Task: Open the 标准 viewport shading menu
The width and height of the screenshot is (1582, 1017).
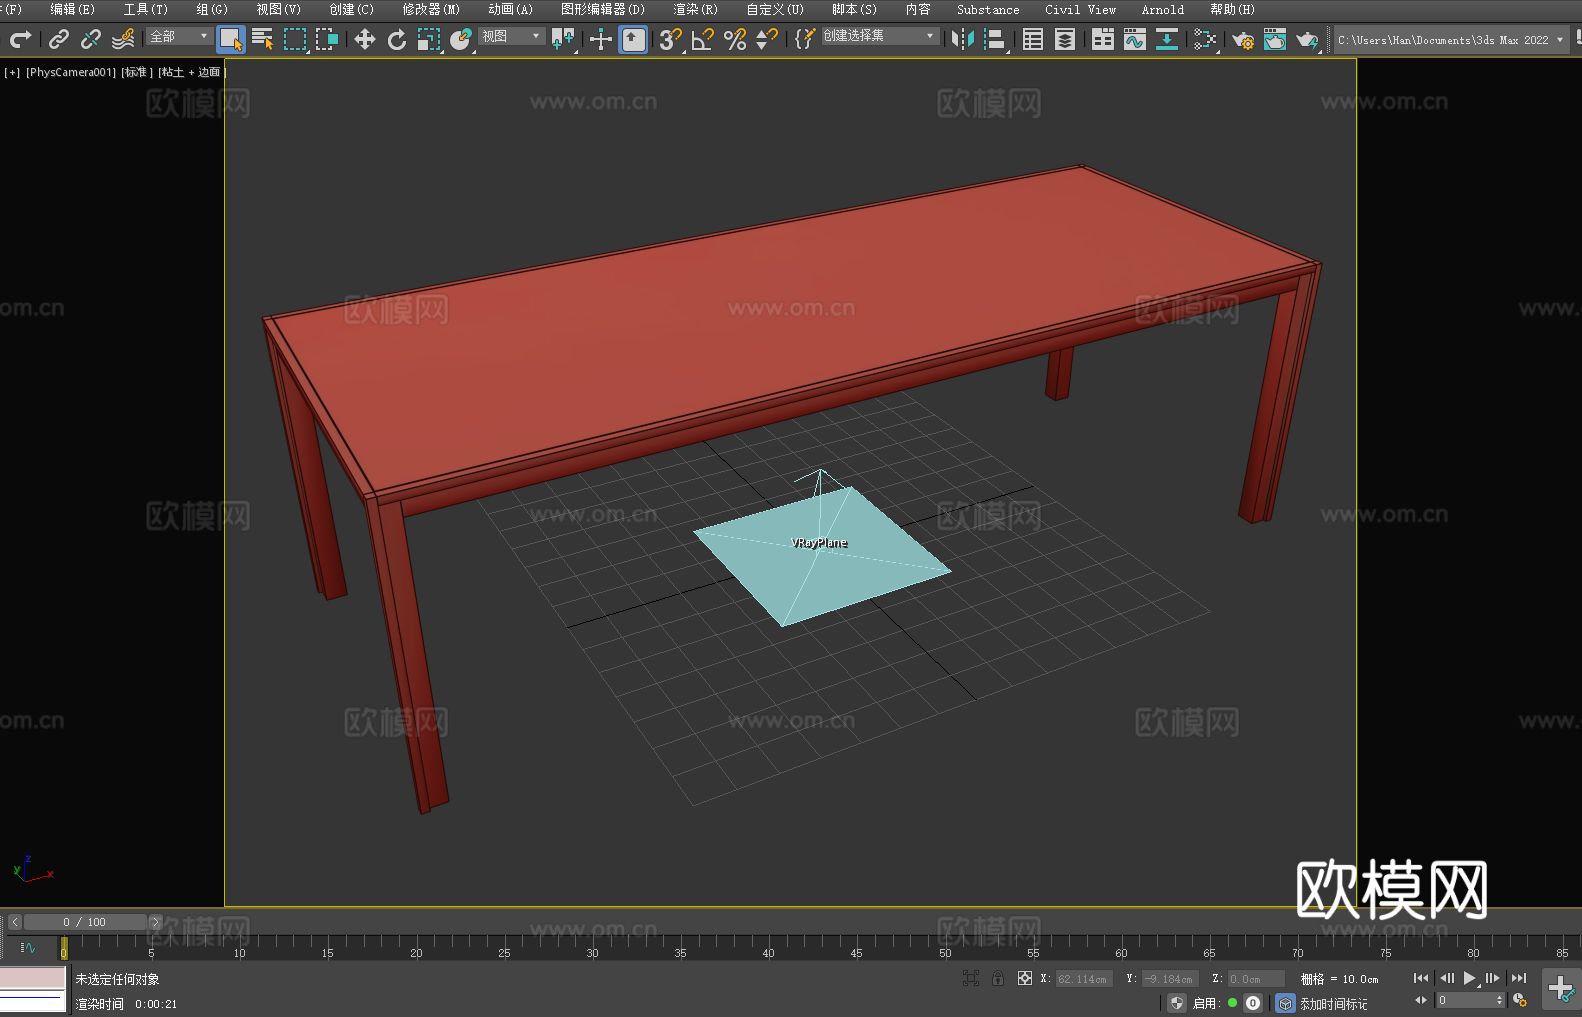Action: (x=137, y=72)
